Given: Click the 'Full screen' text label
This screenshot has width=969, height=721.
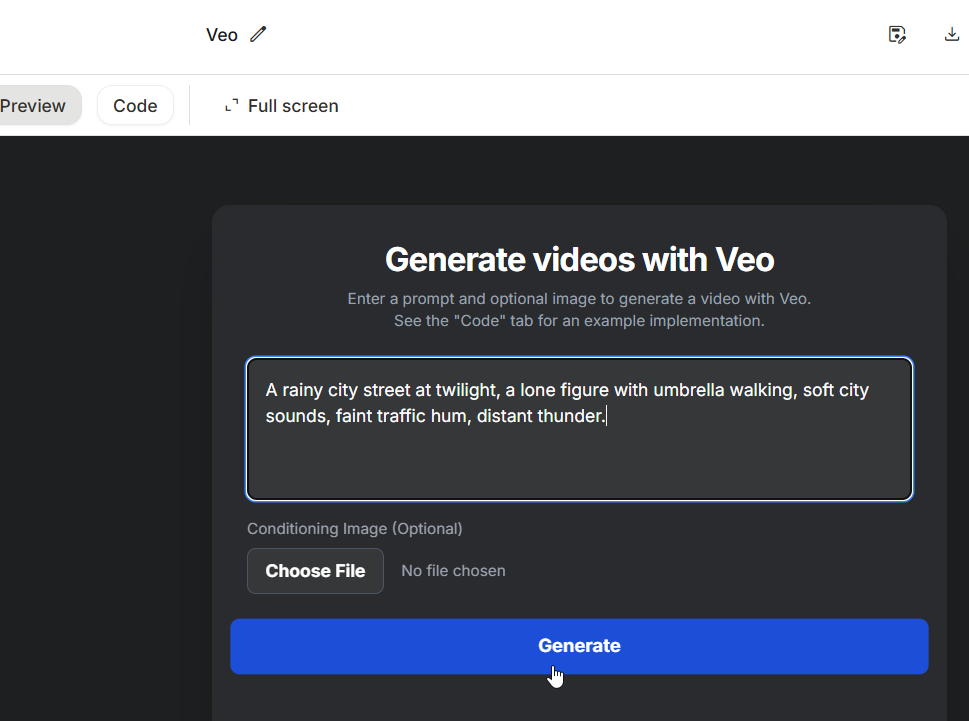Looking at the screenshot, I should coord(293,106).
